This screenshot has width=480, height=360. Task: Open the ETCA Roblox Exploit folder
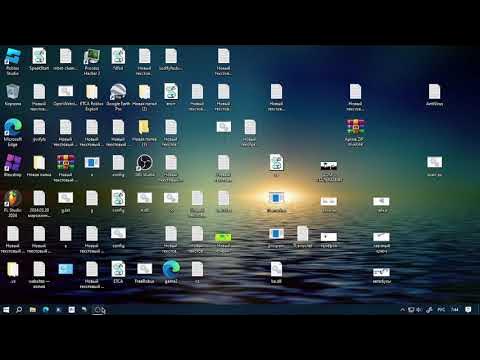(92, 97)
